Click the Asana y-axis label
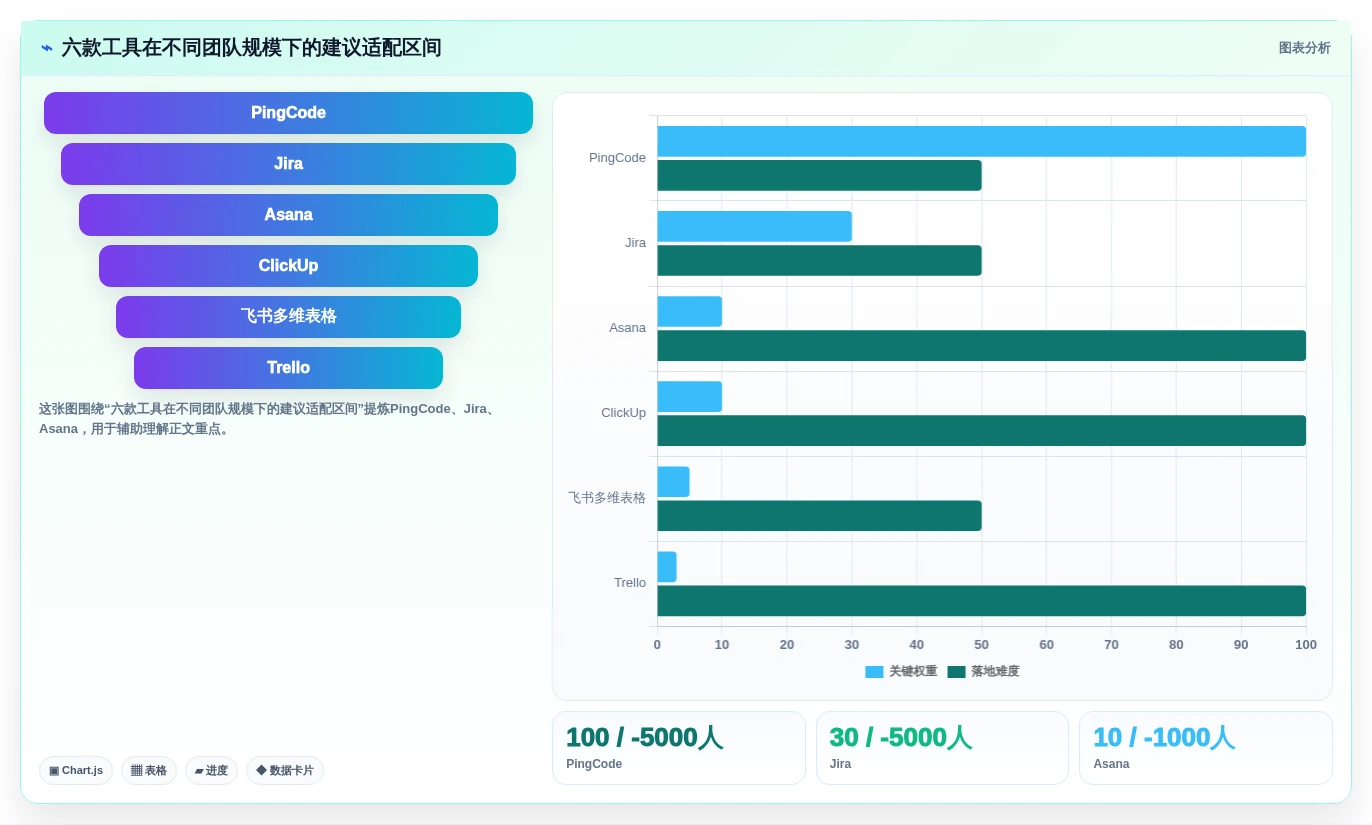Image resolution: width=1372 pixels, height=825 pixels. click(x=627, y=328)
